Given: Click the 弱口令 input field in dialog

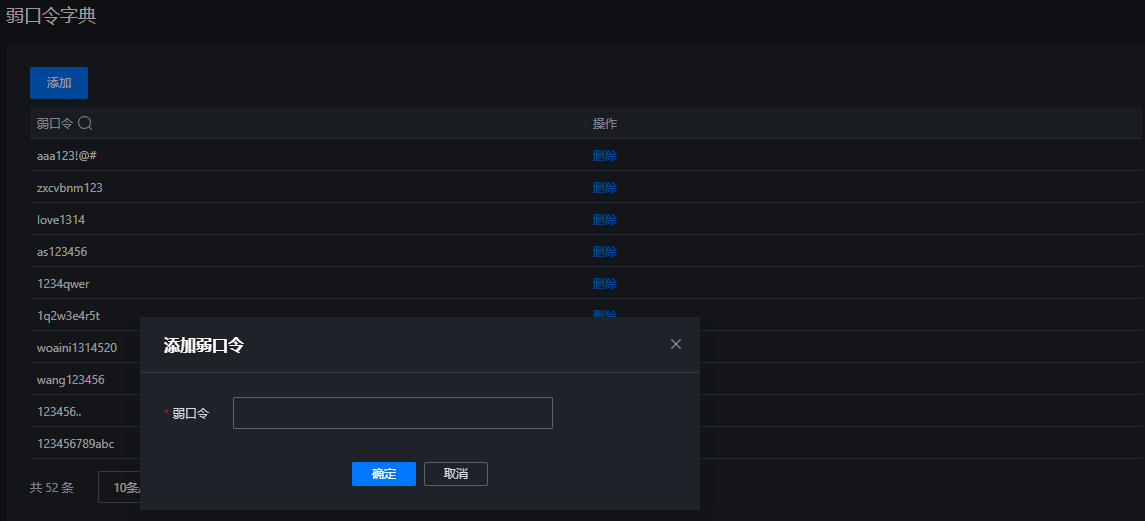Looking at the screenshot, I should point(393,413).
